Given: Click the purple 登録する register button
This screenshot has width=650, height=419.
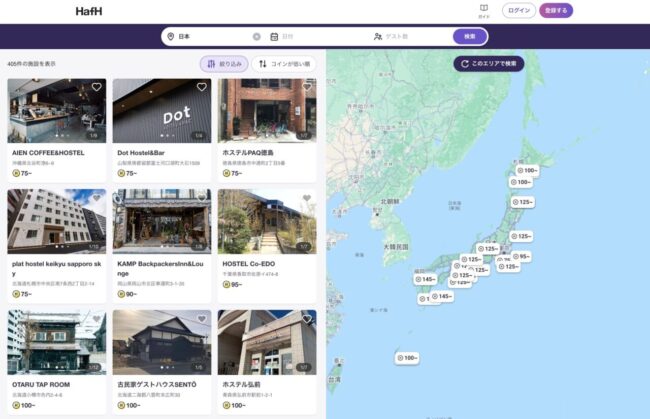Looking at the screenshot, I should click(556, 10).
